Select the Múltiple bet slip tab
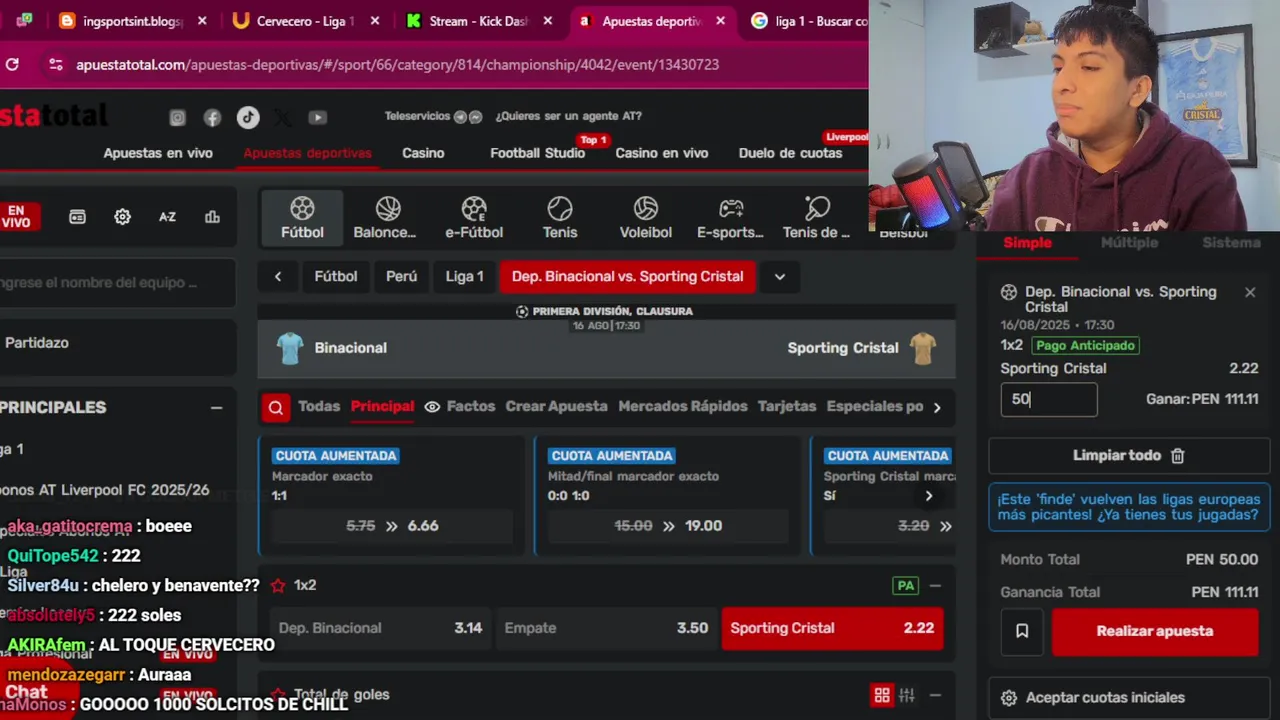 [1129, 243]
